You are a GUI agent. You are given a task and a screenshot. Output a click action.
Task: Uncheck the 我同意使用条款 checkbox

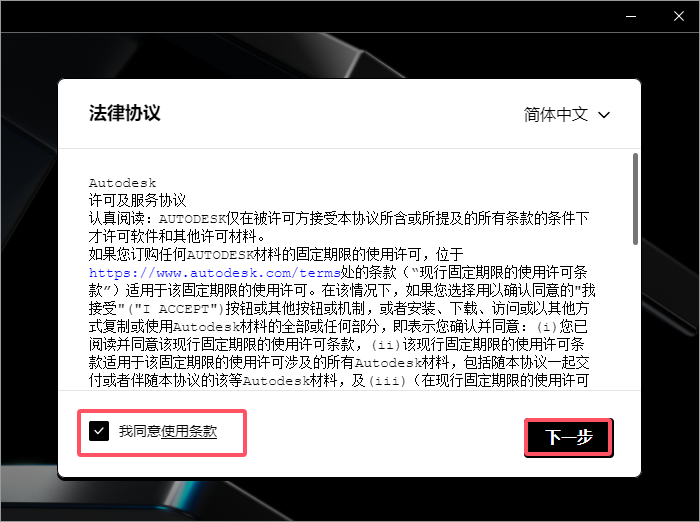pos(99,431)
